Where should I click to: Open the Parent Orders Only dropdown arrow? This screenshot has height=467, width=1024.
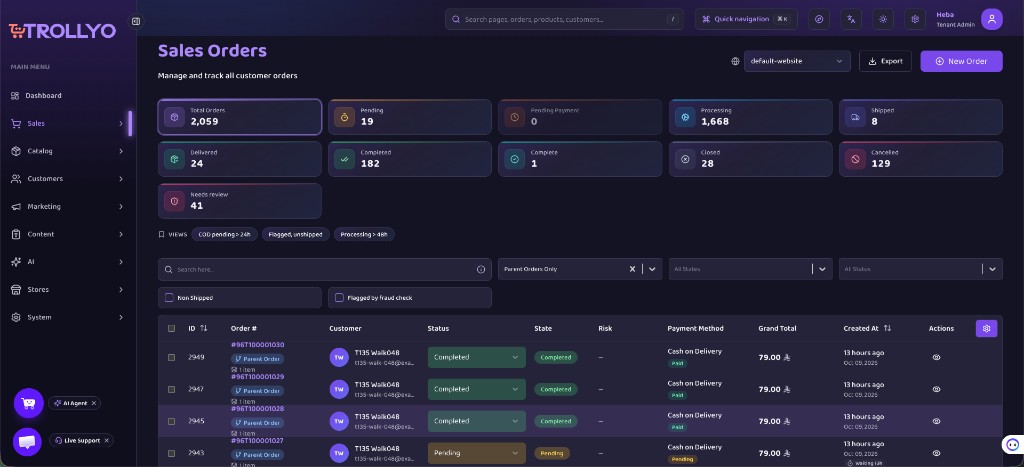(x=652, y=269)
